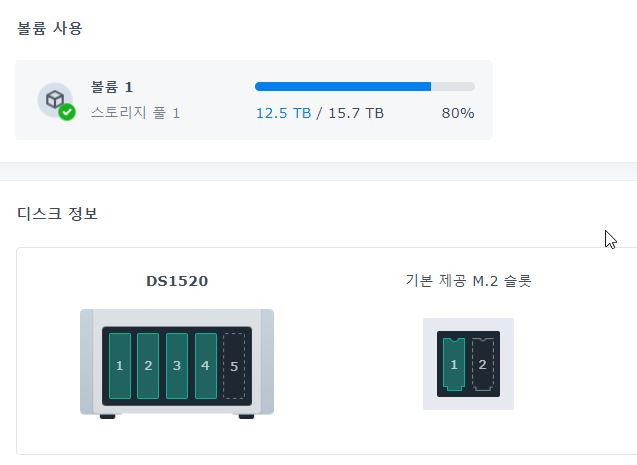Click the 12.5 TB used capacity link

(x=284, y=113)
